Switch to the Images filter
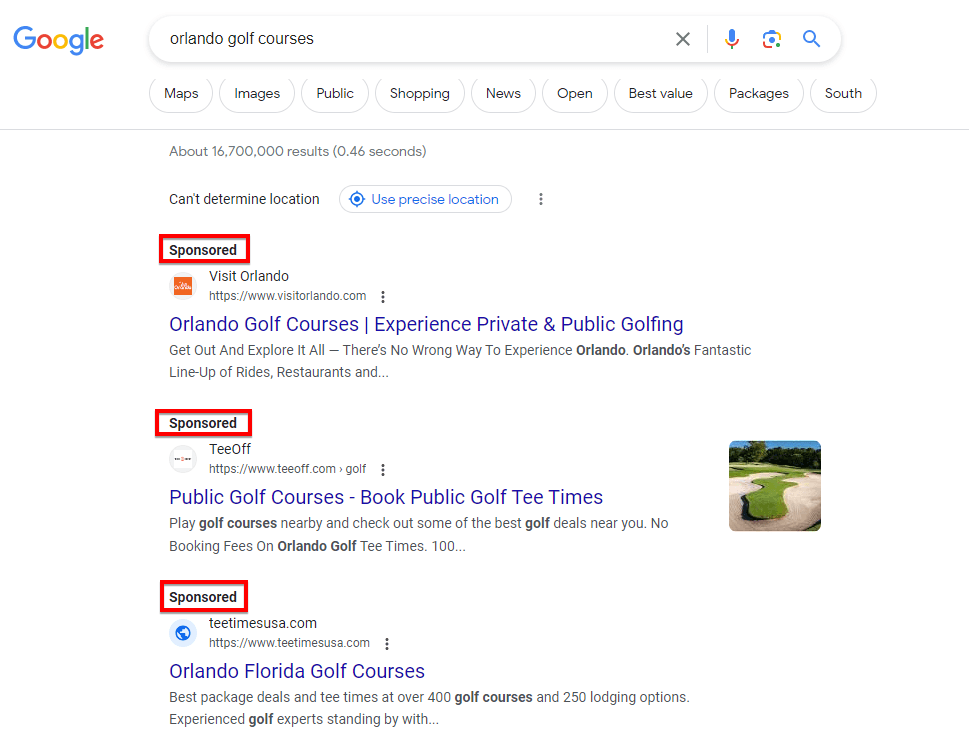969x740 pixels. pos(257,93)
